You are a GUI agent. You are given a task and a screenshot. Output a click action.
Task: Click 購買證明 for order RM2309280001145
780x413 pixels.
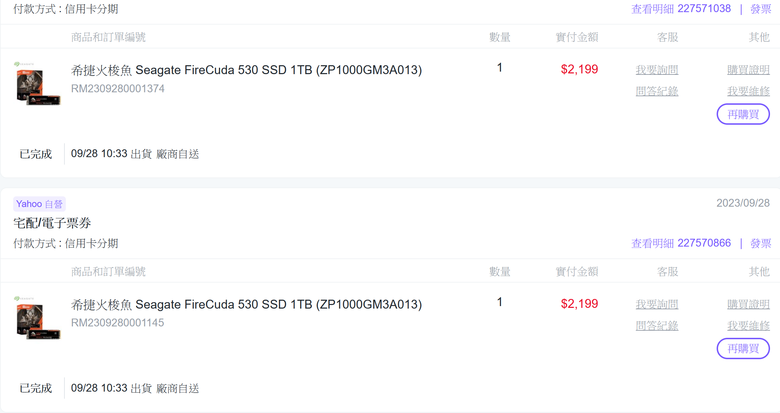[748, 304]
